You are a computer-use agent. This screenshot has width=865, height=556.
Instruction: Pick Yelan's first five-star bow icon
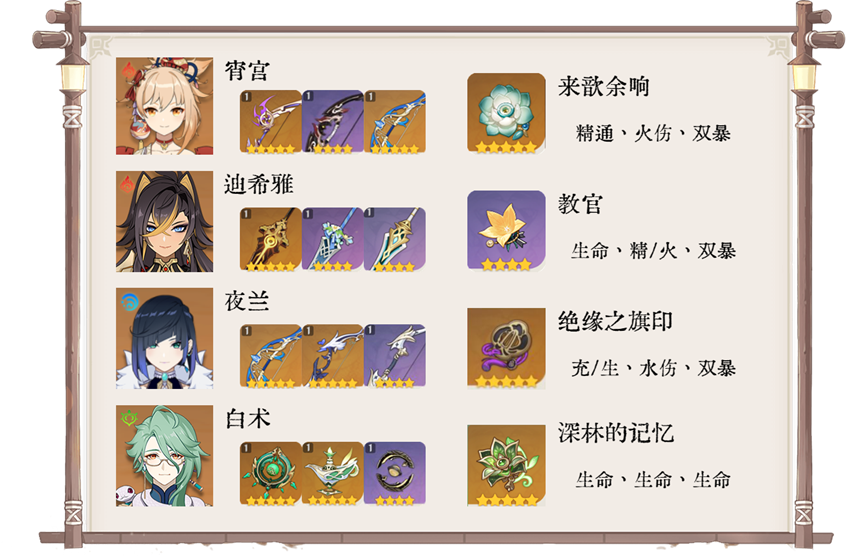click(271, 356)
